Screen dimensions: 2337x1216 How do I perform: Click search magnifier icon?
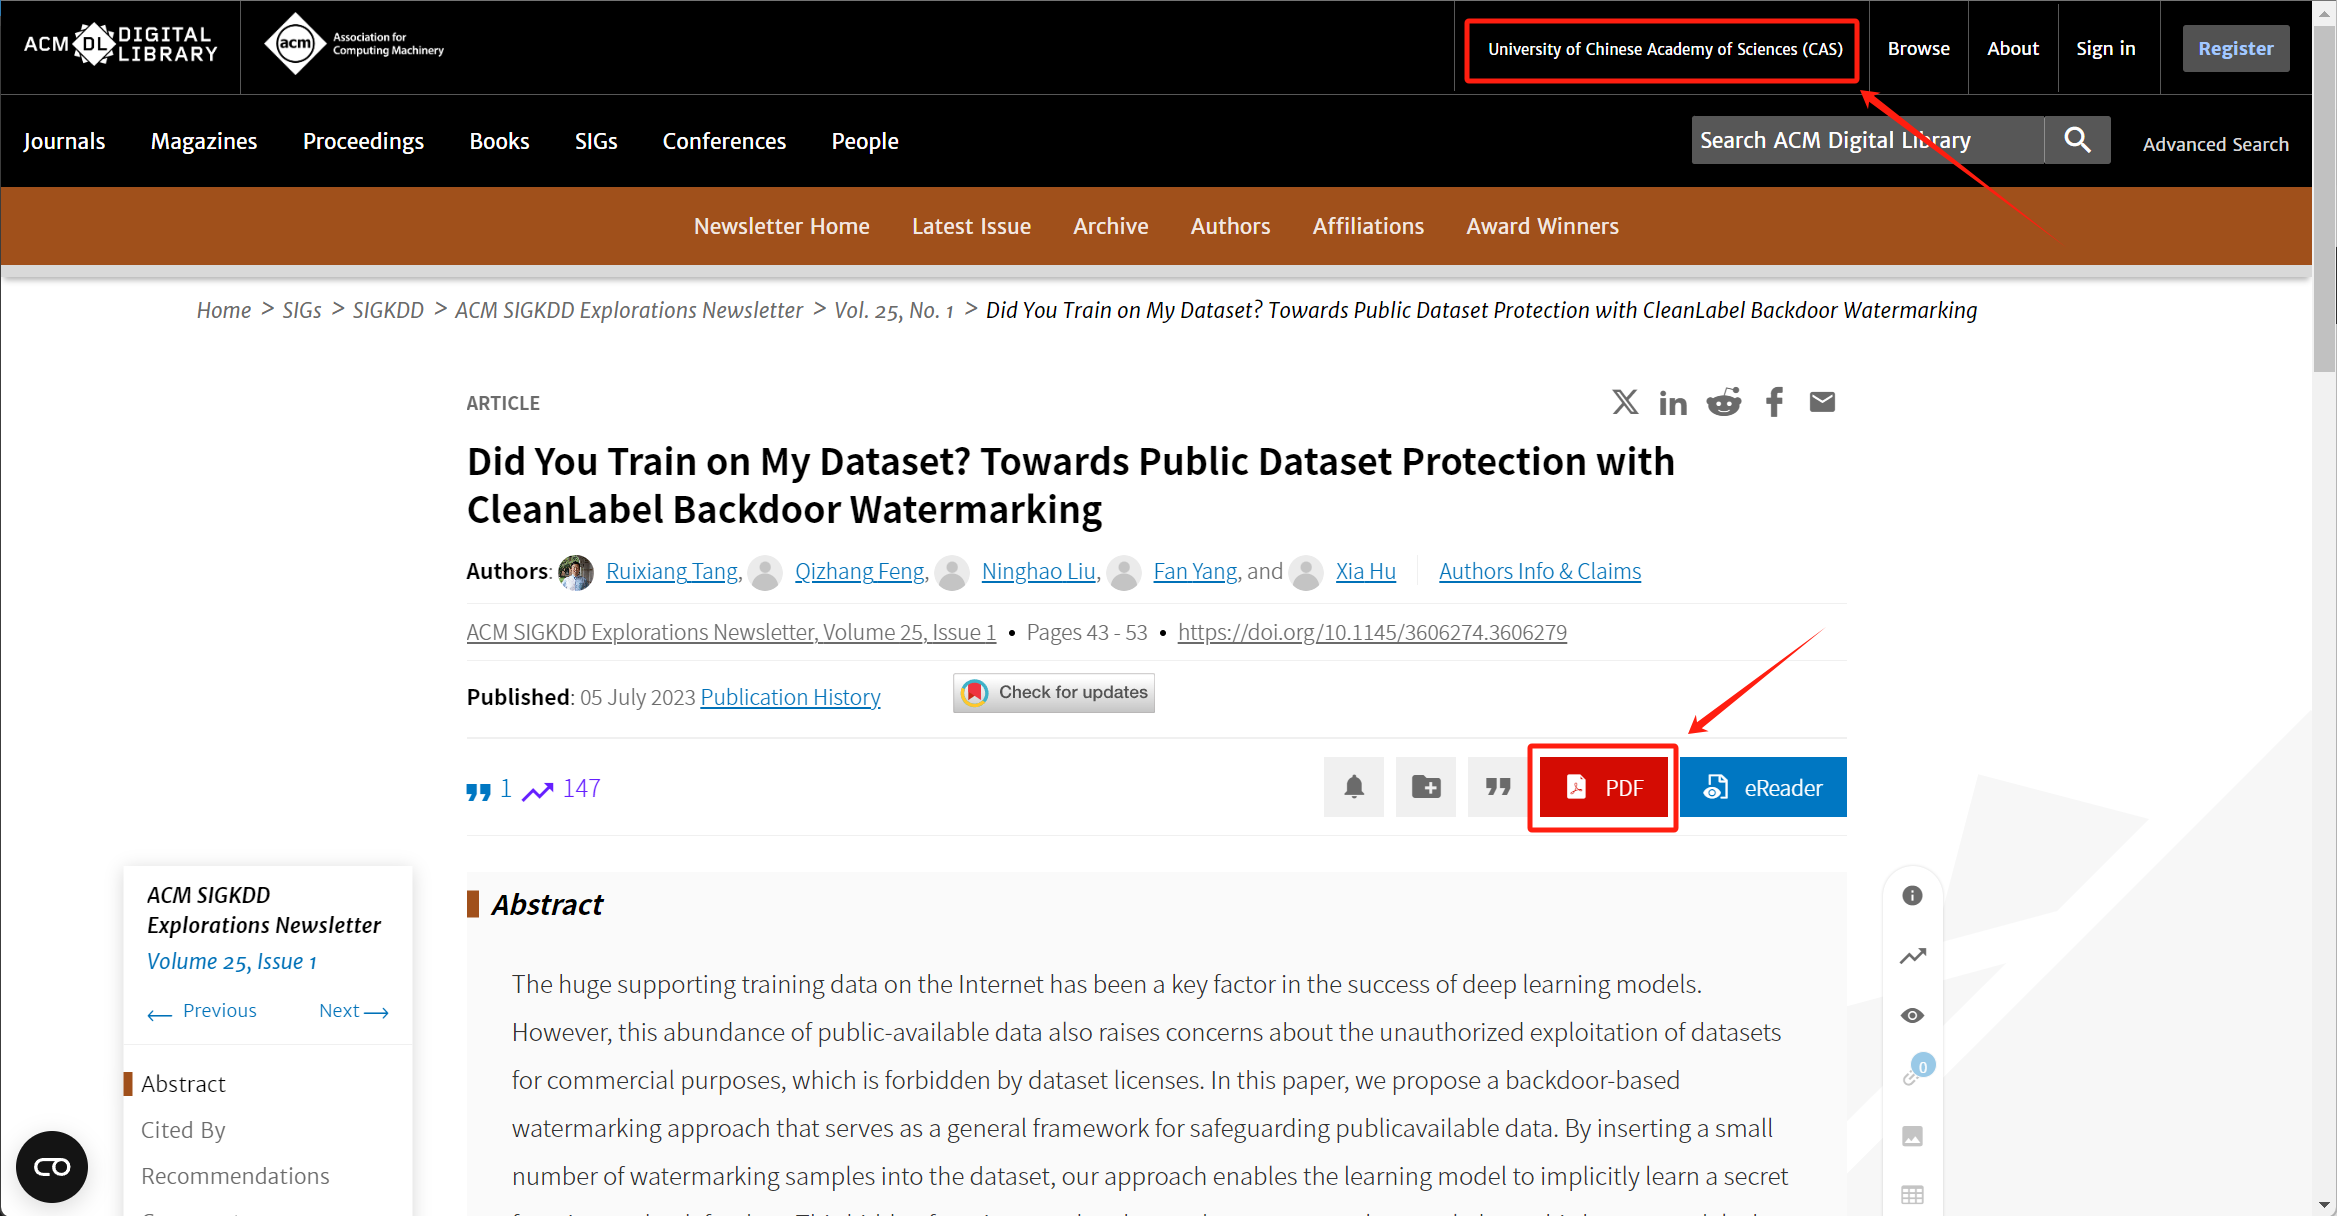[x=2077, y=140]
